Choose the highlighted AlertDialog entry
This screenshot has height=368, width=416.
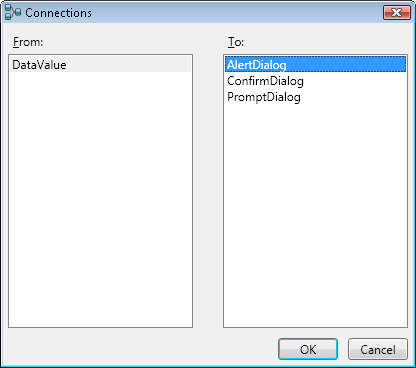pos(315,64)
